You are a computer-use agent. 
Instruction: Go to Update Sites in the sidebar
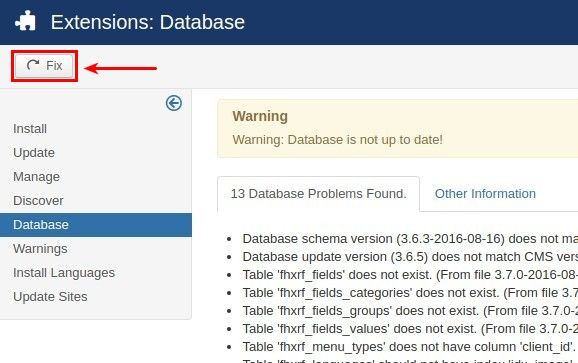[50, 297]
